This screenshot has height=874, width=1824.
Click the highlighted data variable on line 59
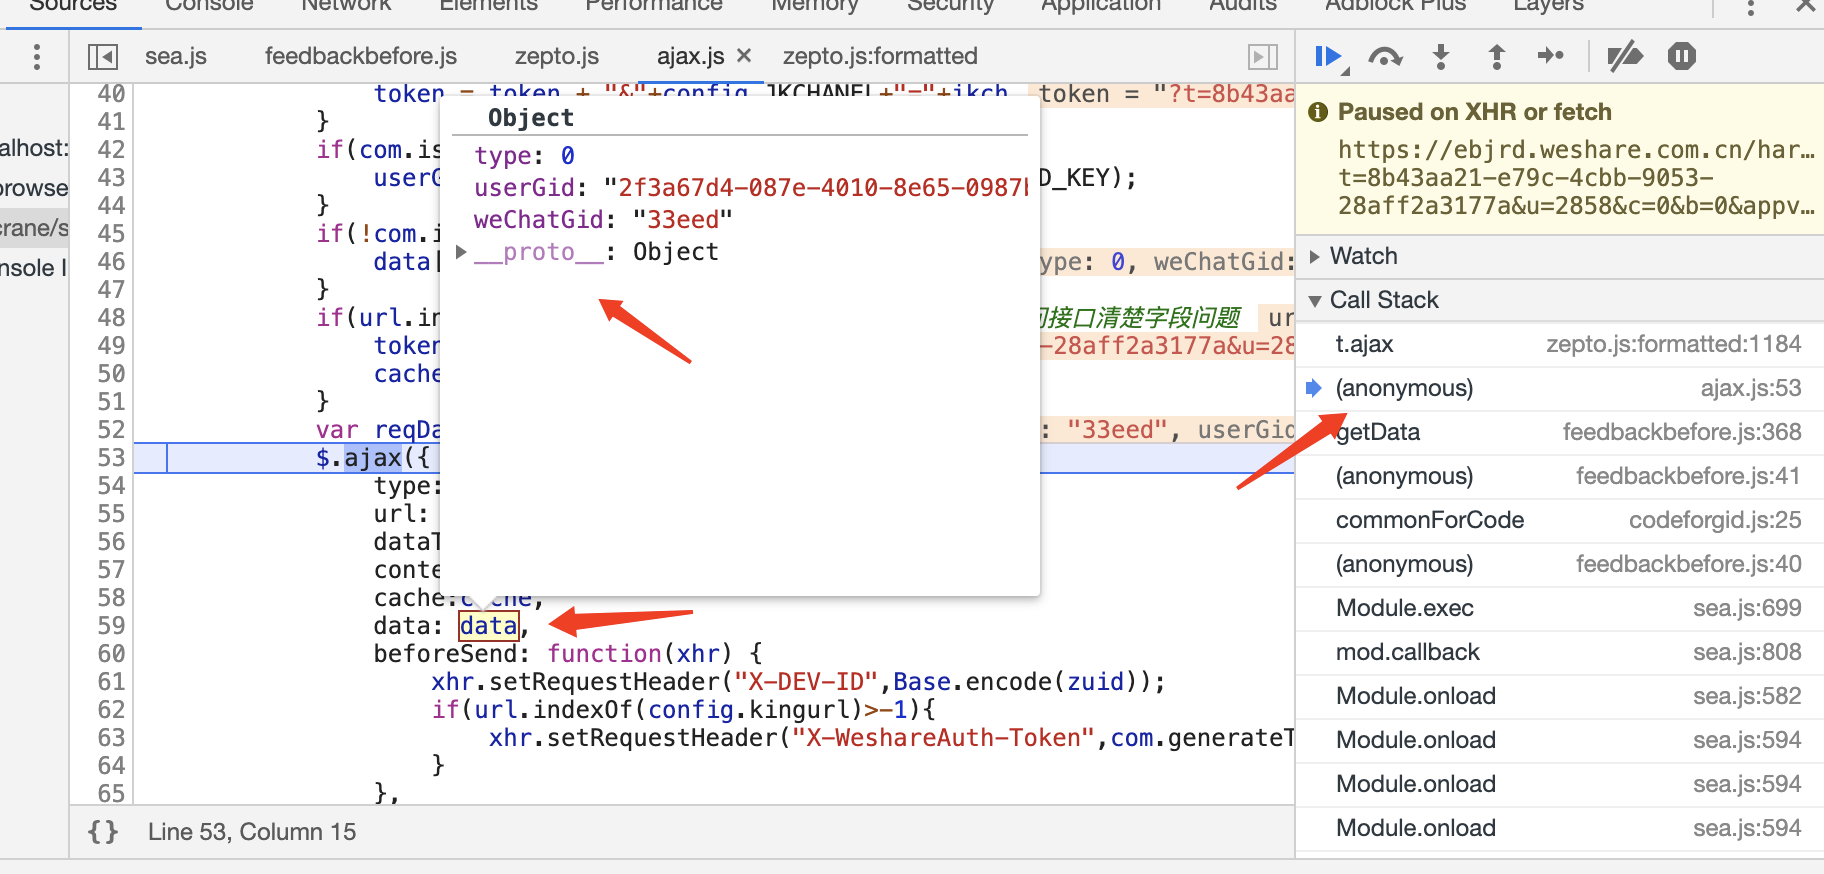(489, 626)
